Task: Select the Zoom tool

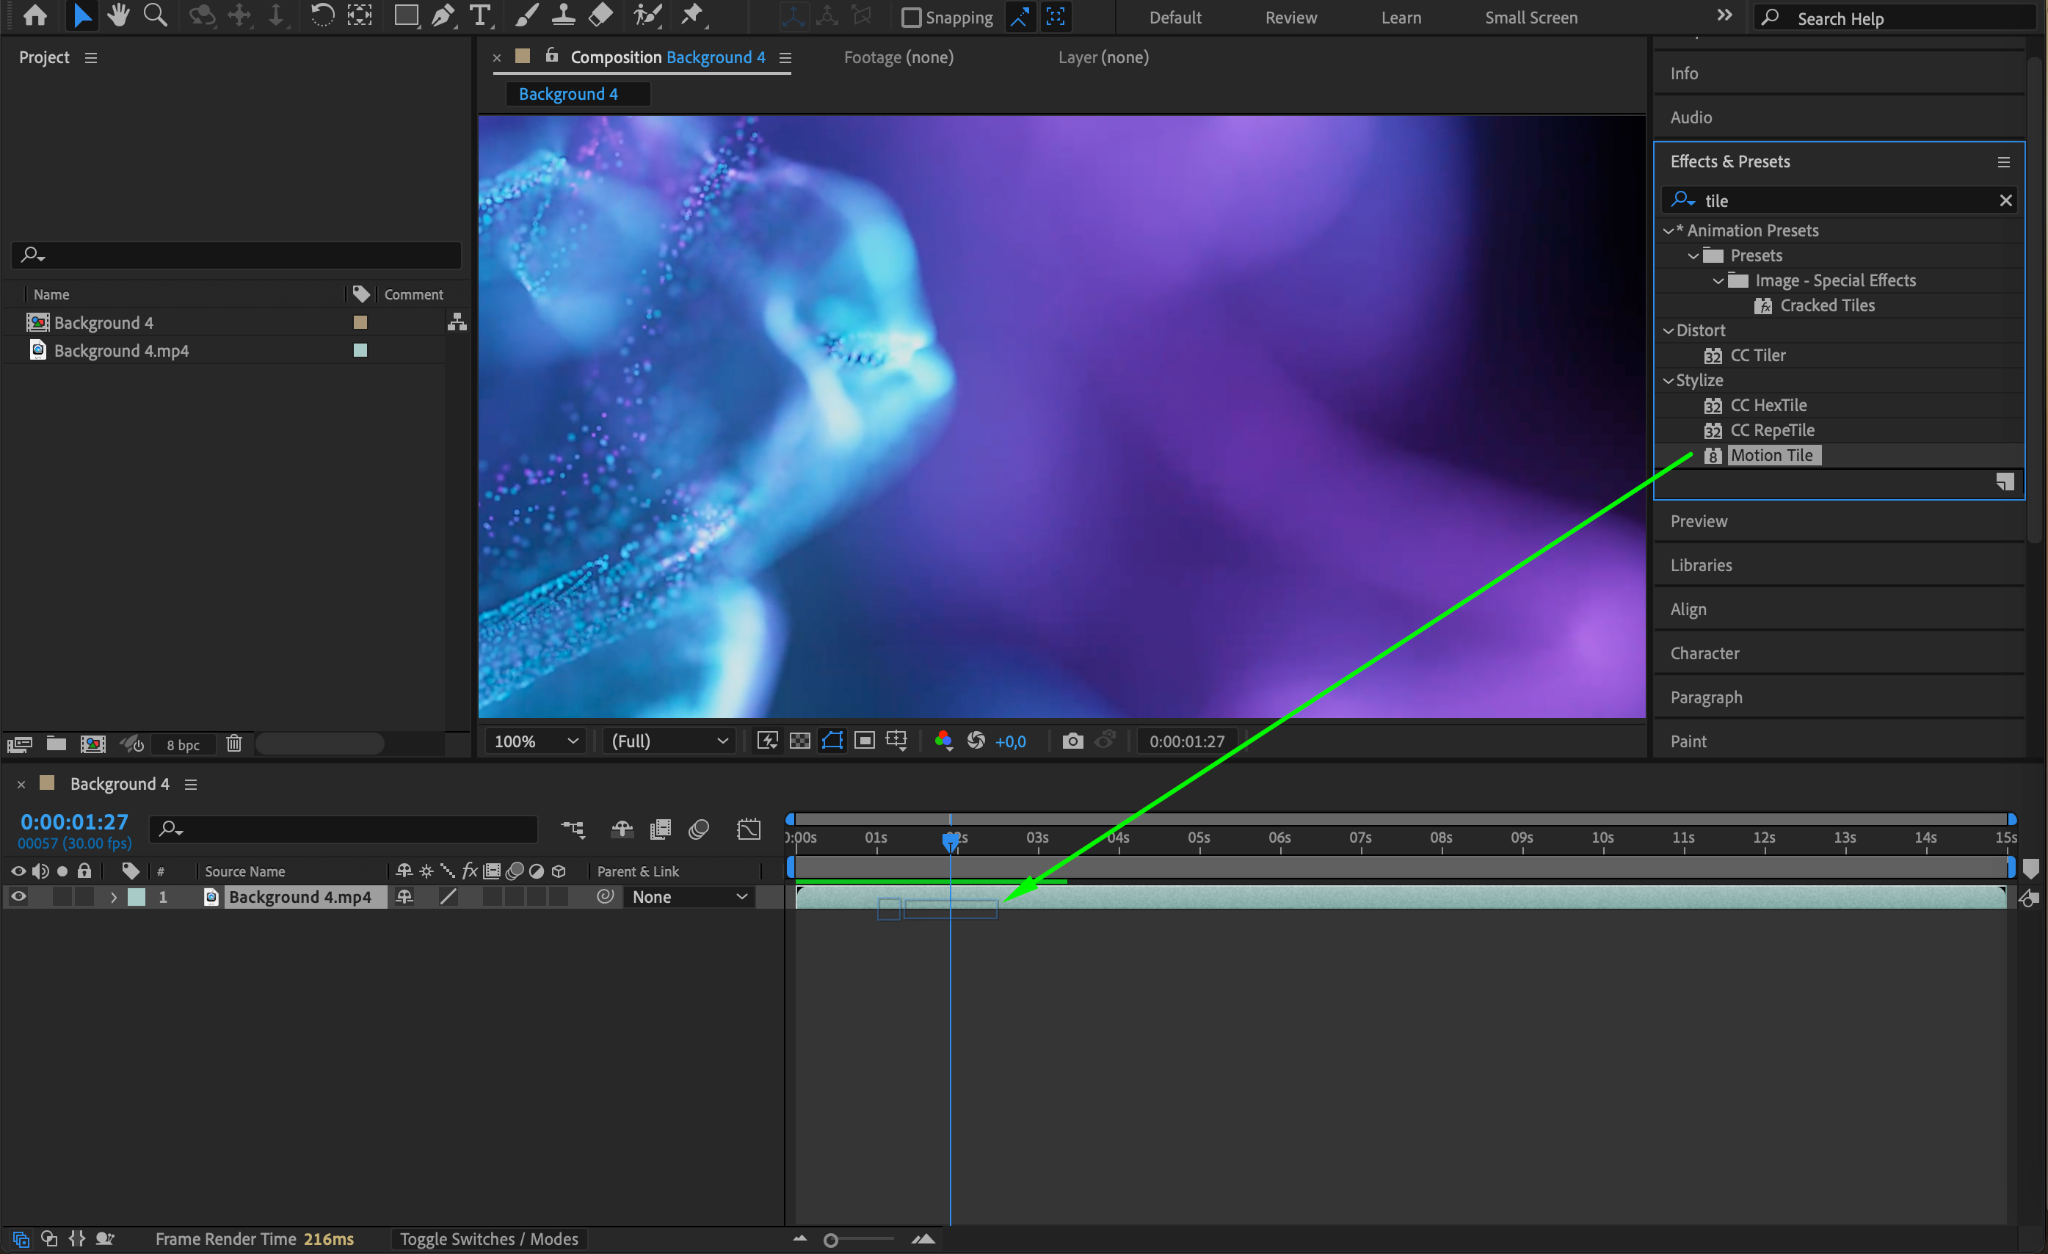Action: tap(155, 15)
